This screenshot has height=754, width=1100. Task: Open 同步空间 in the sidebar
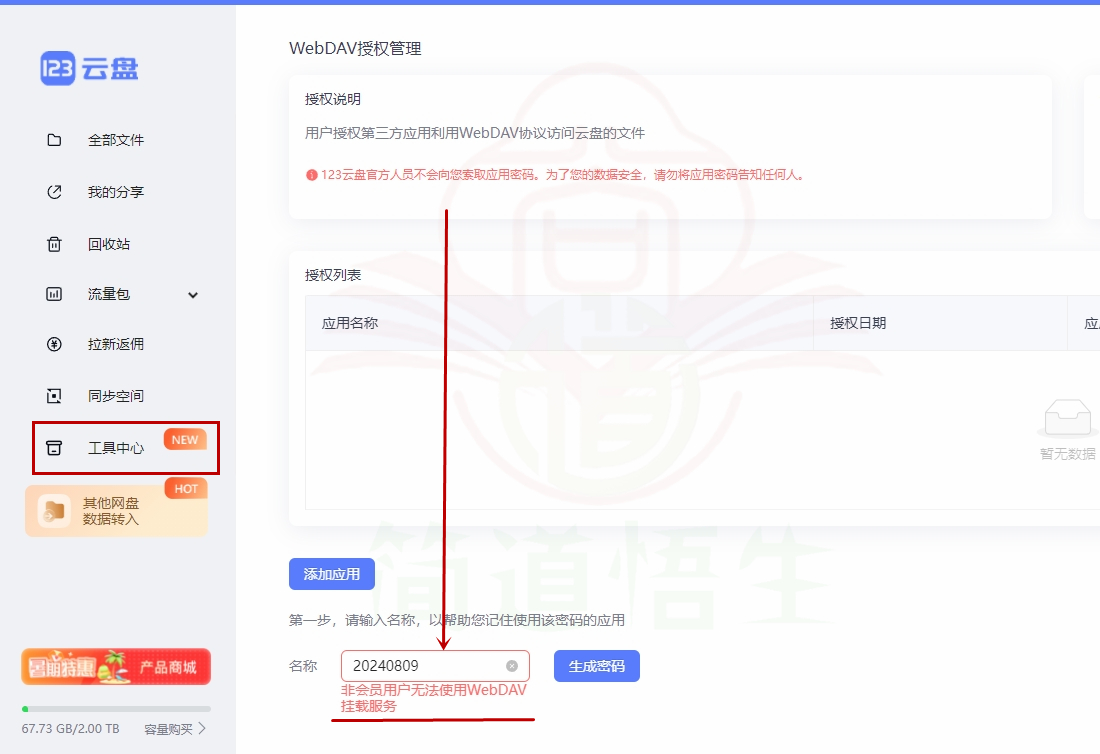coord(116,396)
